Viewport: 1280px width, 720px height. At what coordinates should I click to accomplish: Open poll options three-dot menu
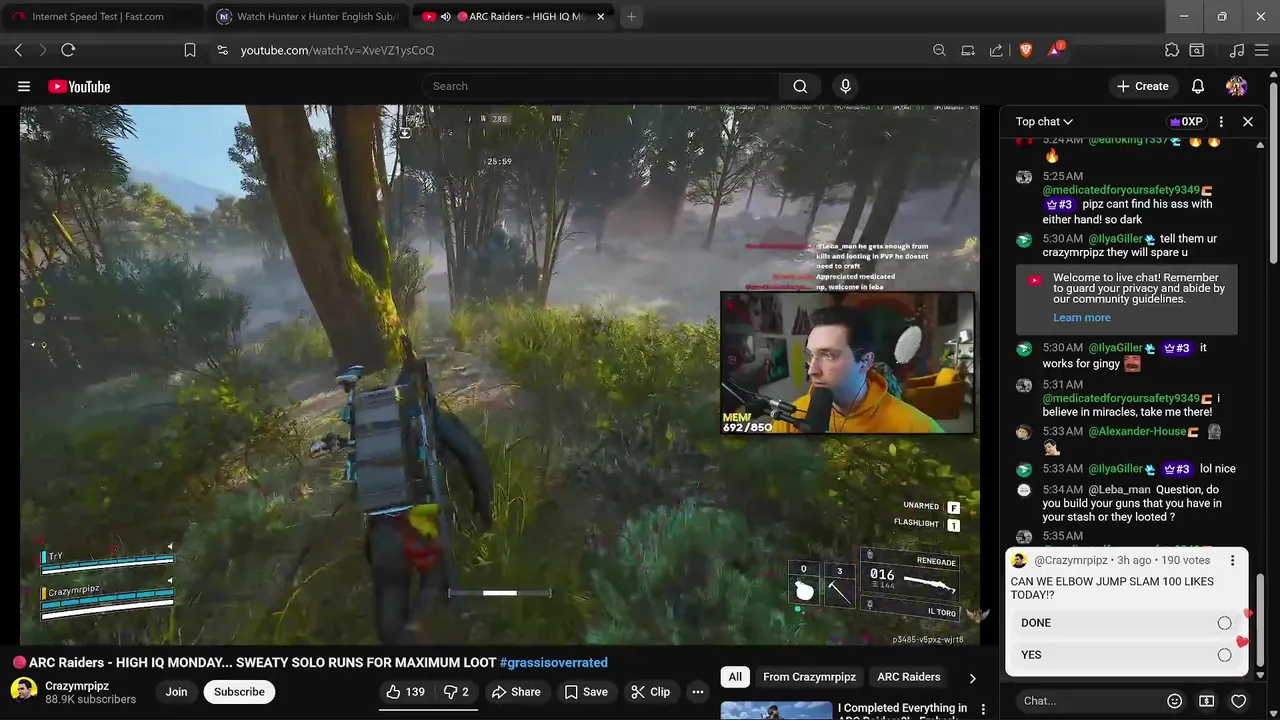click(x=1232, y=561)
